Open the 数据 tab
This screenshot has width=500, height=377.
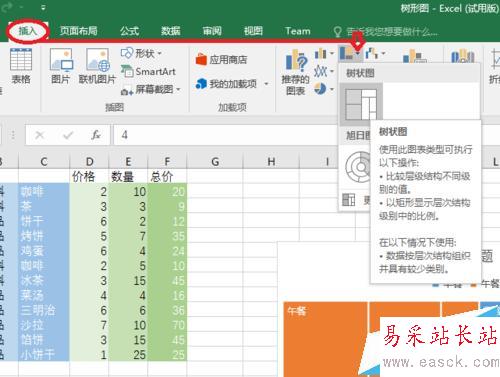click(171, 31)
